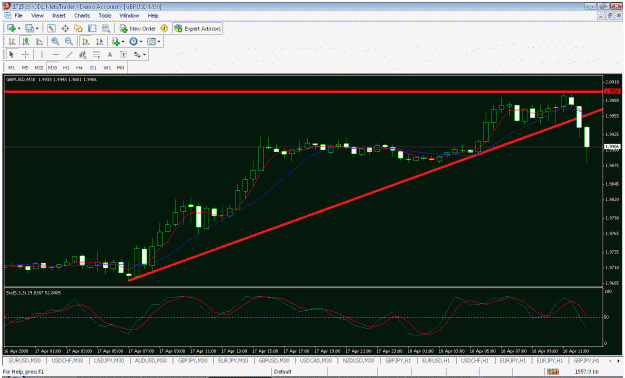Open the View menu

coord(37,16)
